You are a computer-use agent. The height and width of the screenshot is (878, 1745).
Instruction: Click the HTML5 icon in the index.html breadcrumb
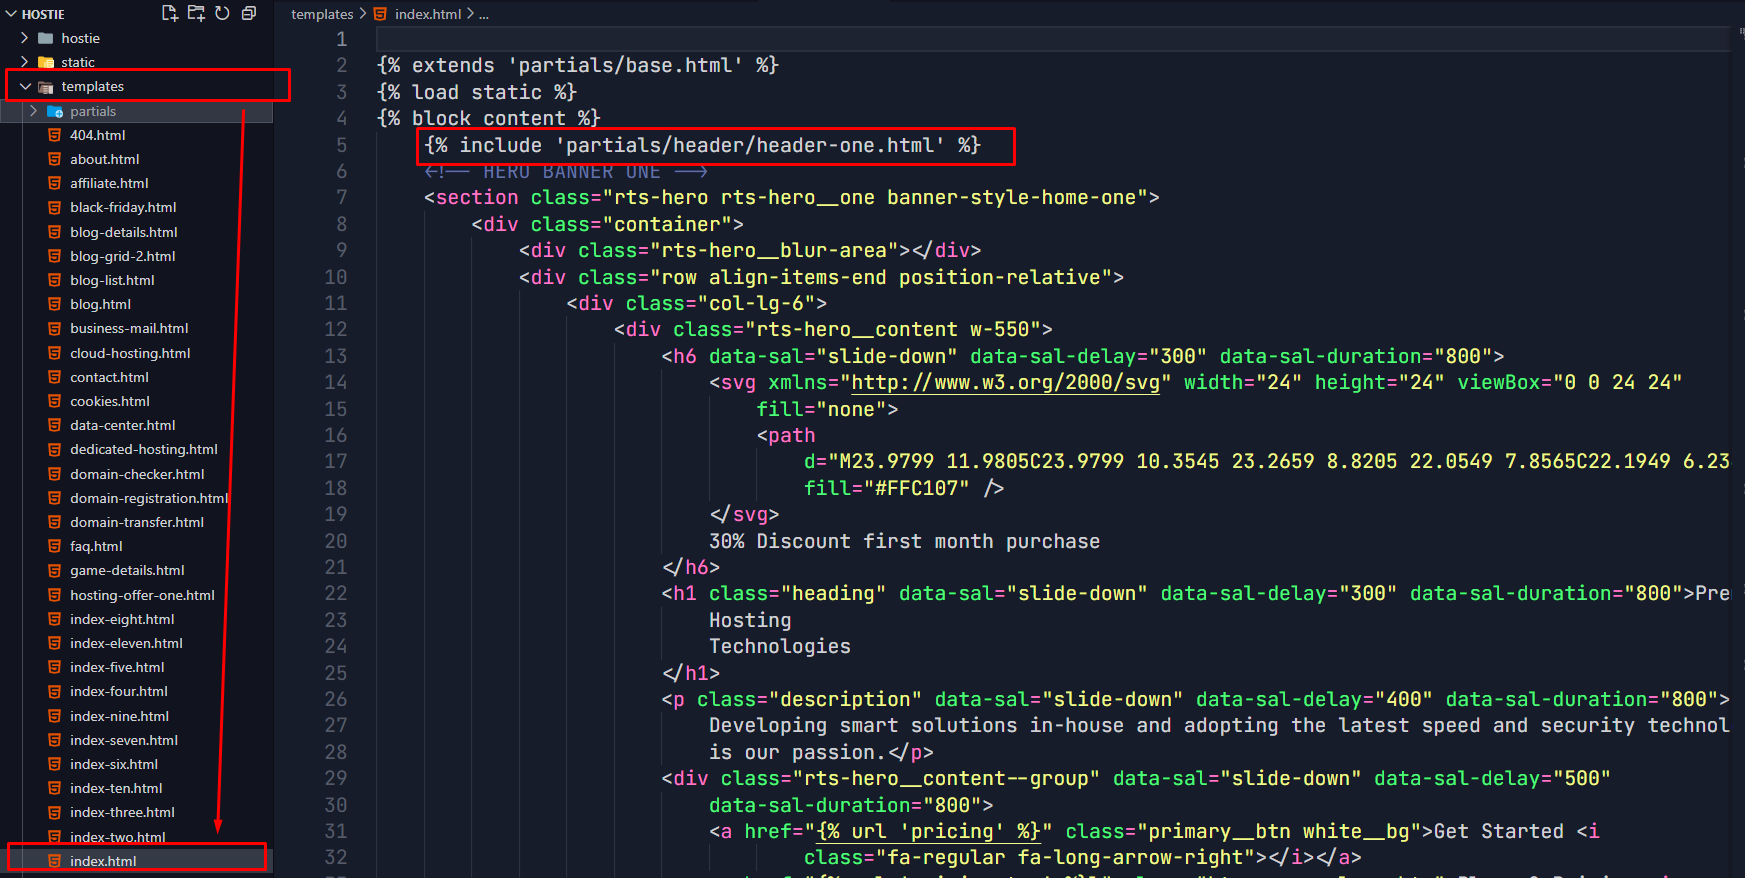tap(380, 14)
